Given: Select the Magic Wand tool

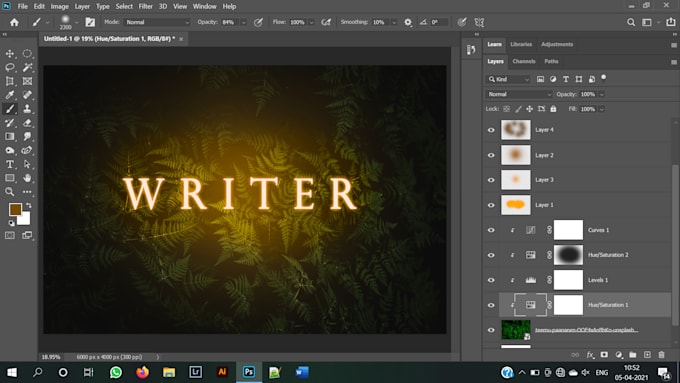Looking at the screenshot, I should 27,67.
